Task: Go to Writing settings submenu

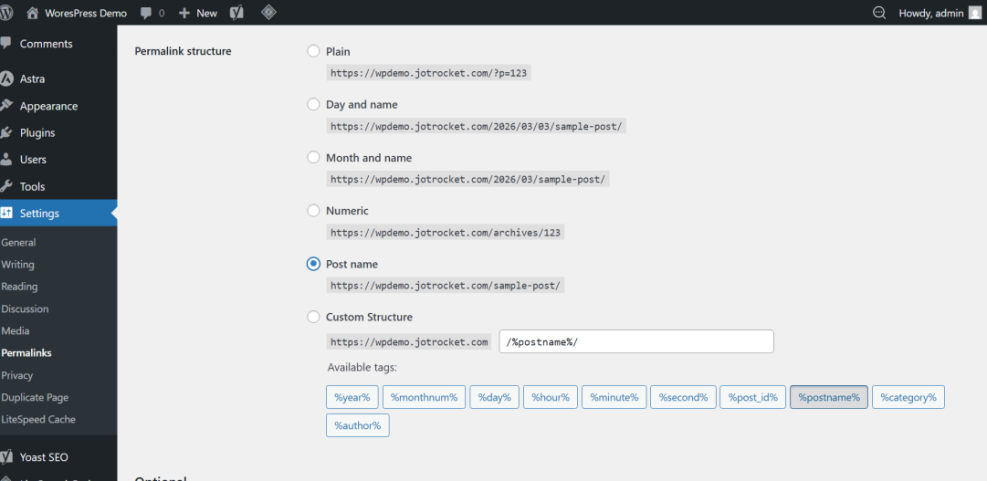Action: (x=18, y=264)
